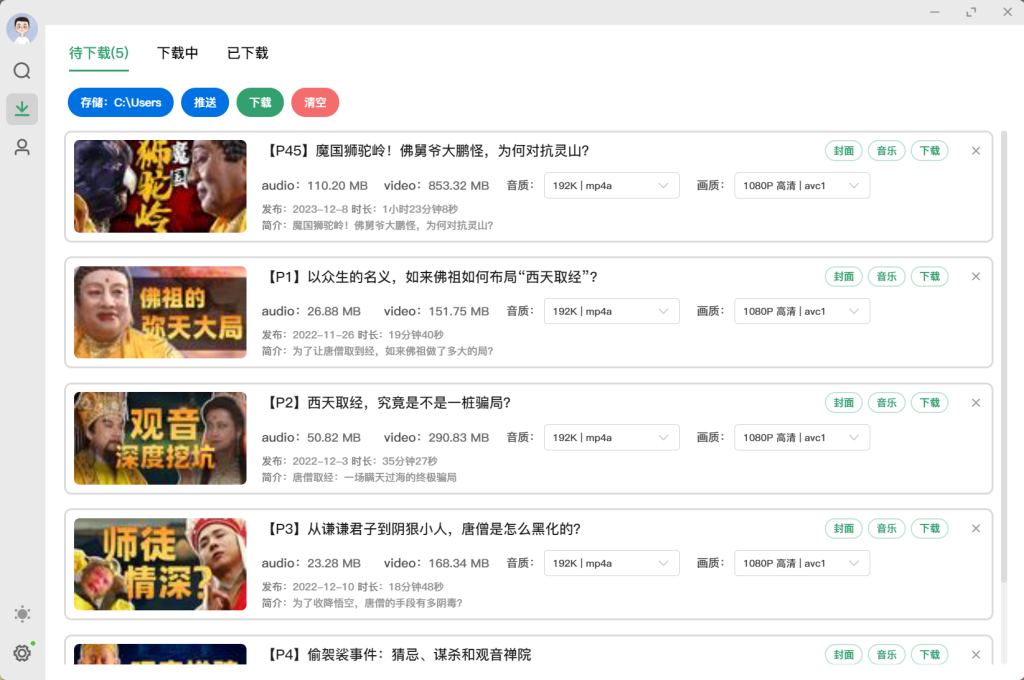Expand the audio quality dropdown on the P3 row
This screenshot has height=680, width=1024.
(x=611, y=563)
